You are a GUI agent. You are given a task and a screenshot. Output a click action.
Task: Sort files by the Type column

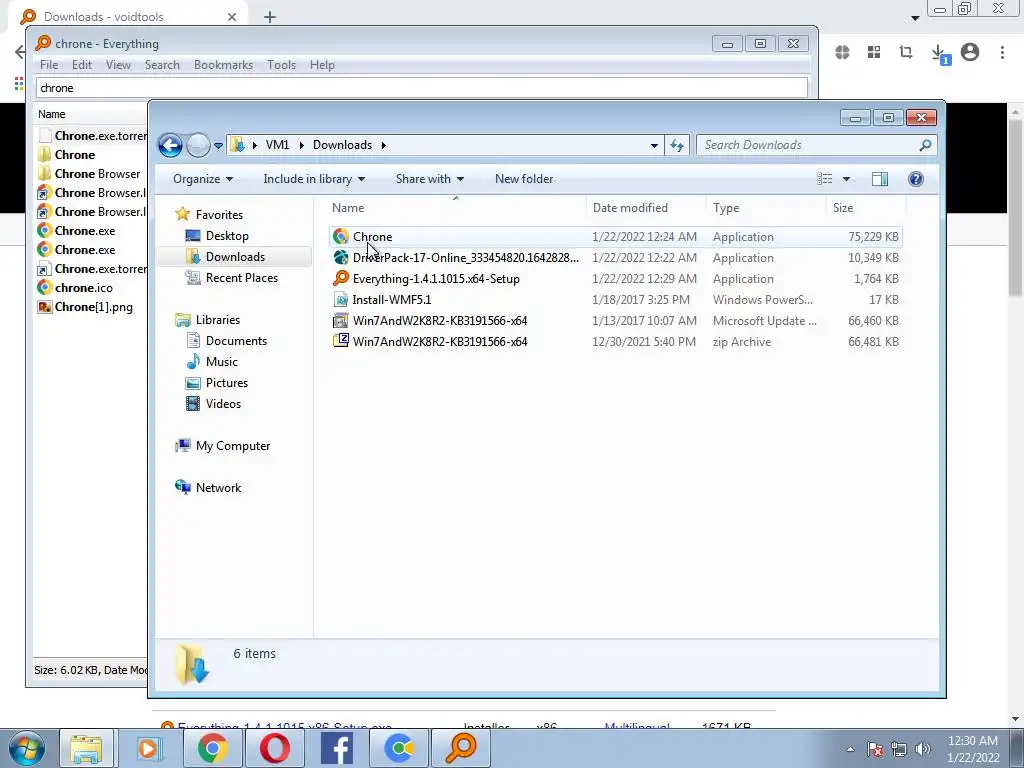click(766, 208)
